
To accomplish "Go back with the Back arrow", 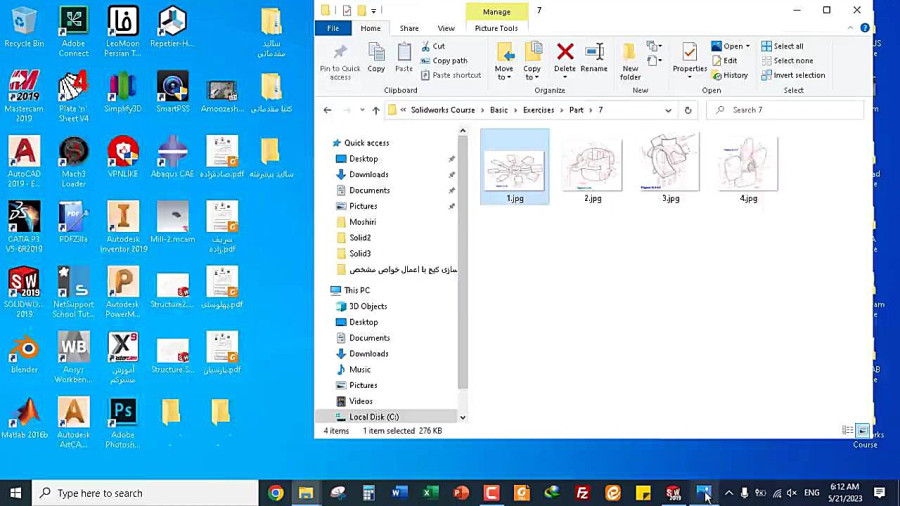I will click(x=327, y=110).
